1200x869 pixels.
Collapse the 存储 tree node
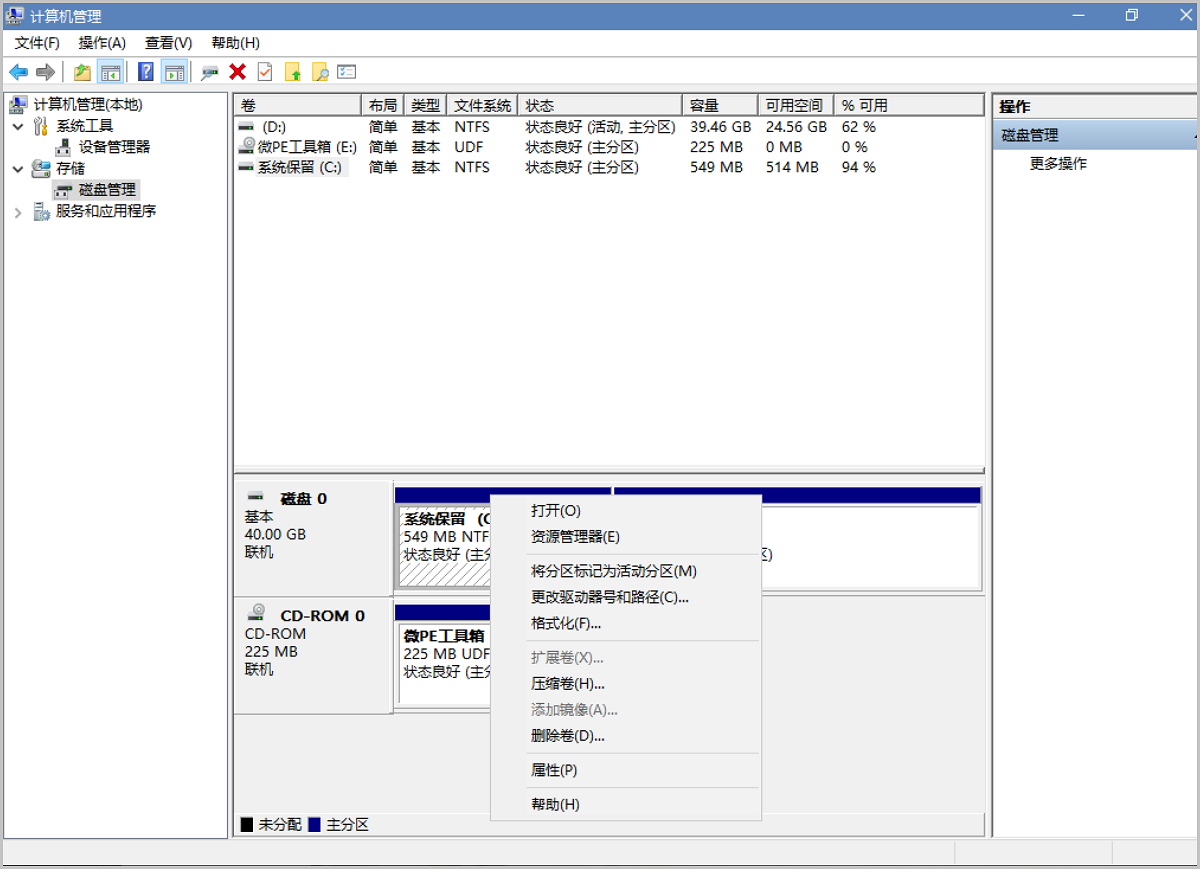(18, 169)
